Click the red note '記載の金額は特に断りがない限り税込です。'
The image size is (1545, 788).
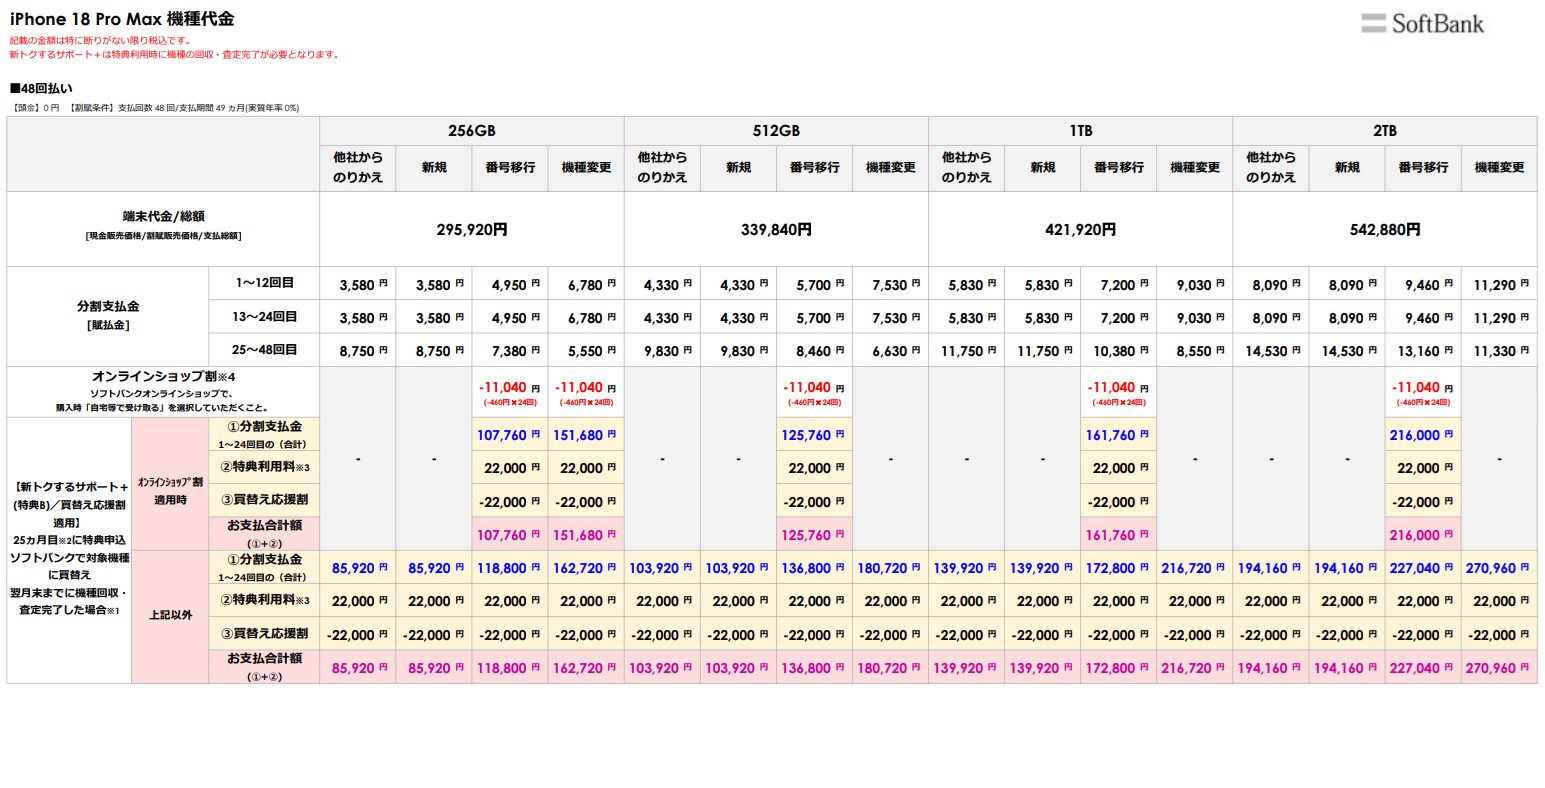101,41
